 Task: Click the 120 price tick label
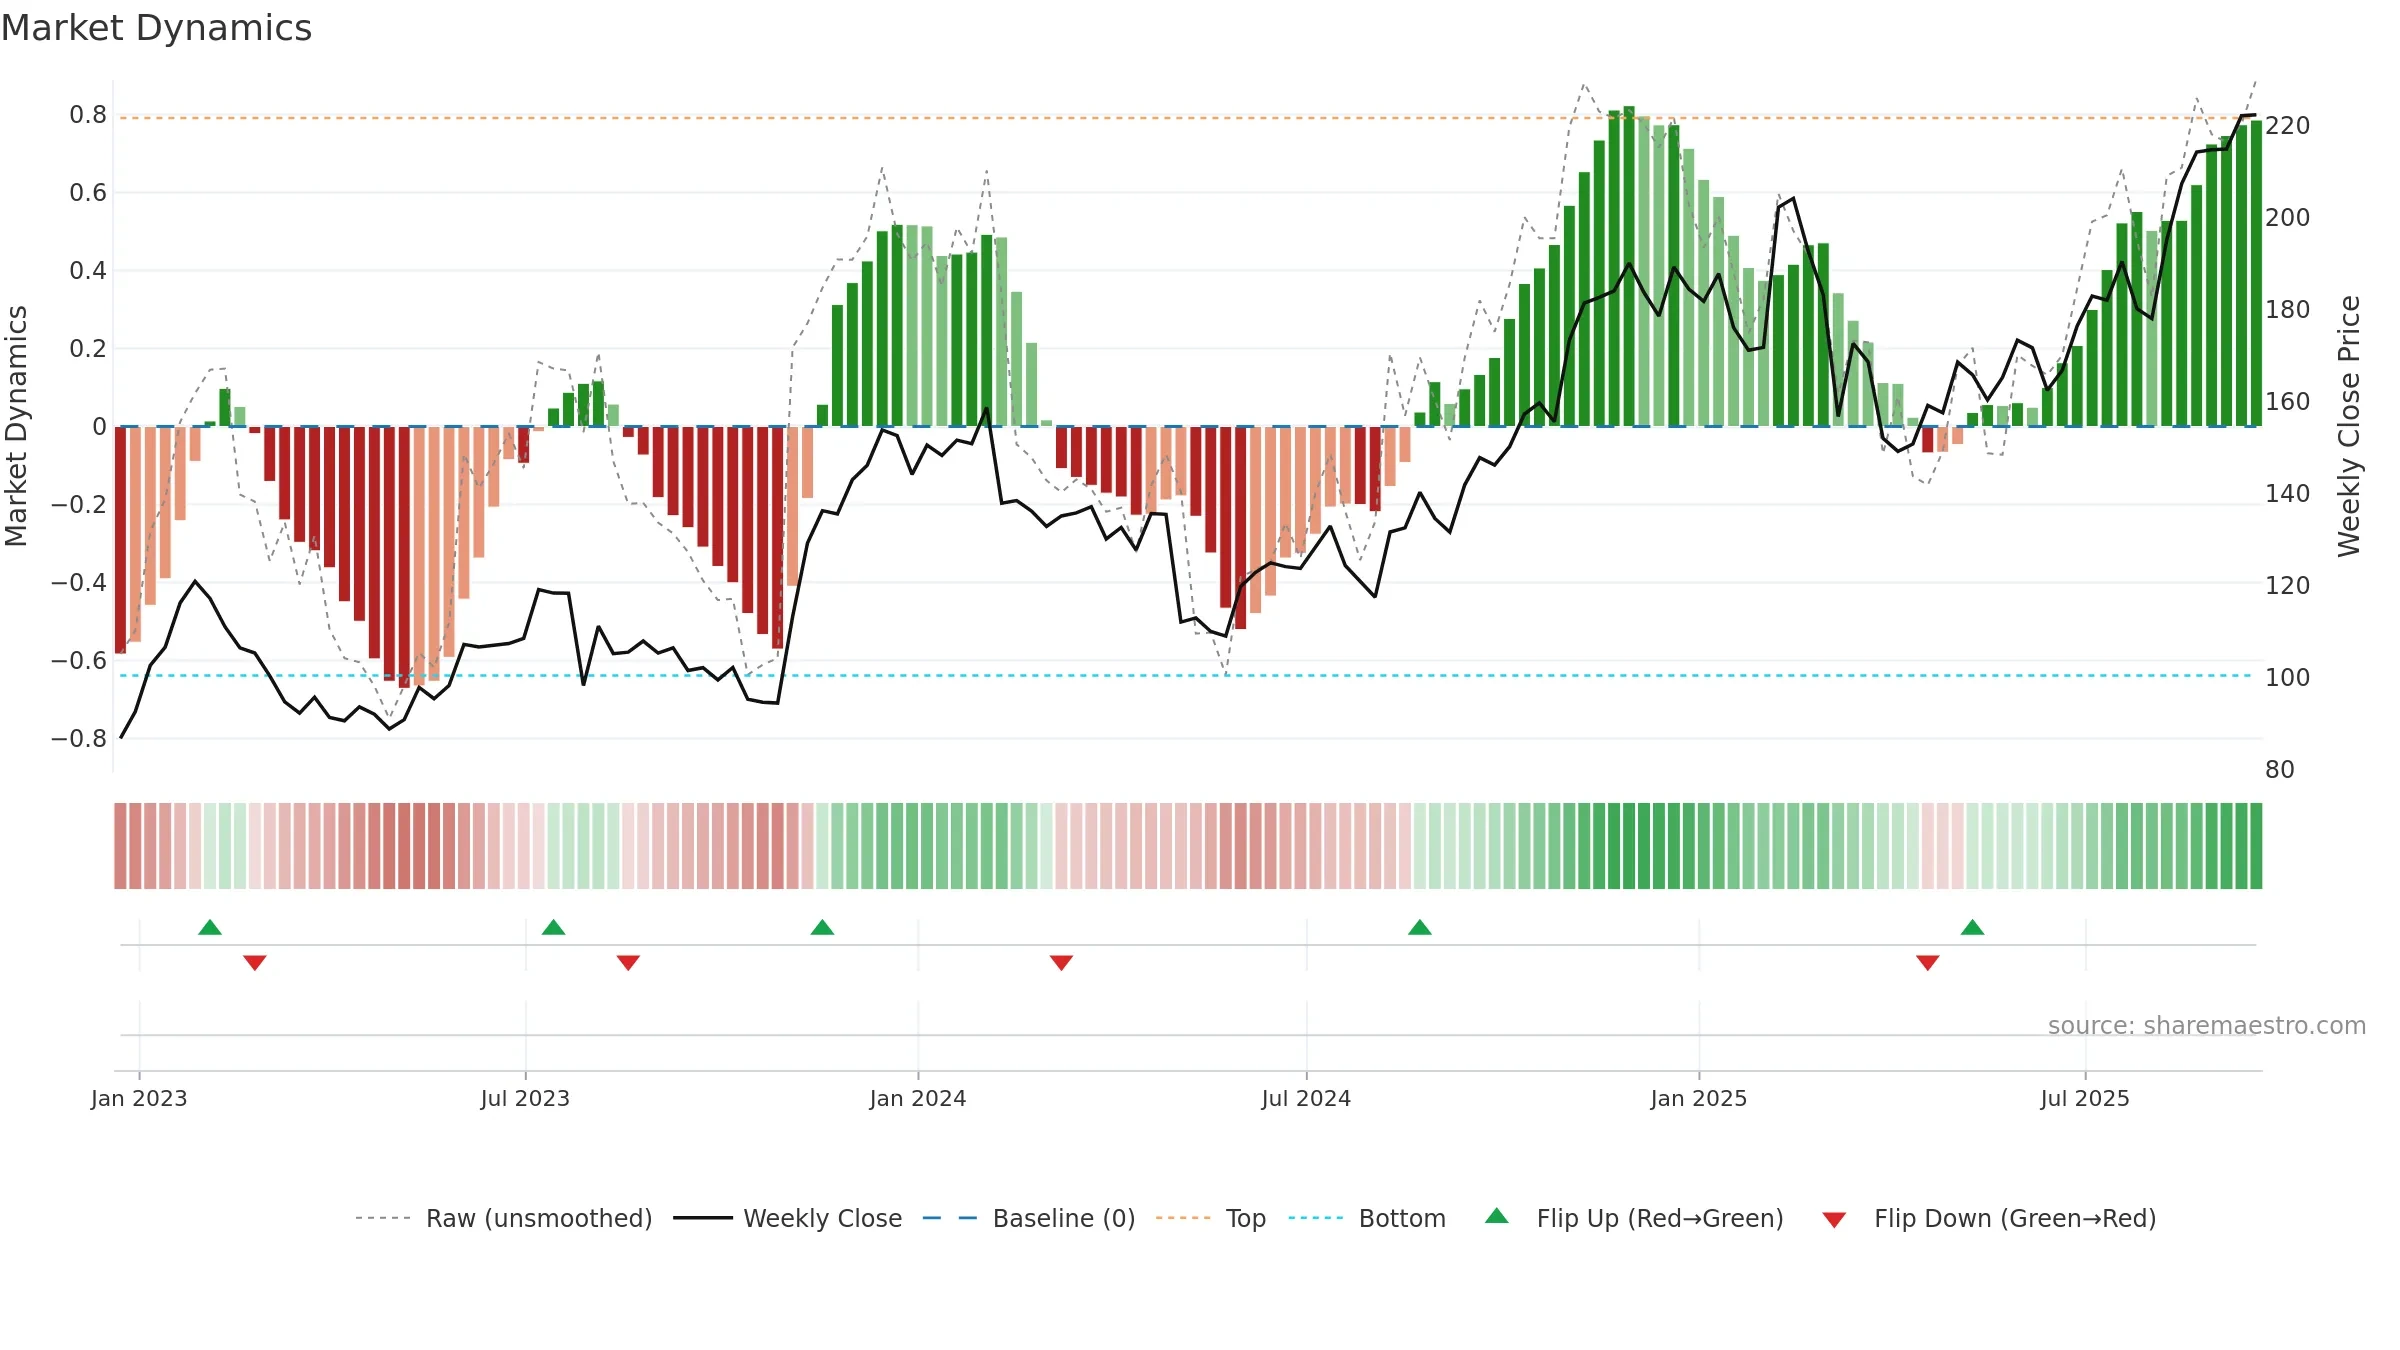[2288, 586]
